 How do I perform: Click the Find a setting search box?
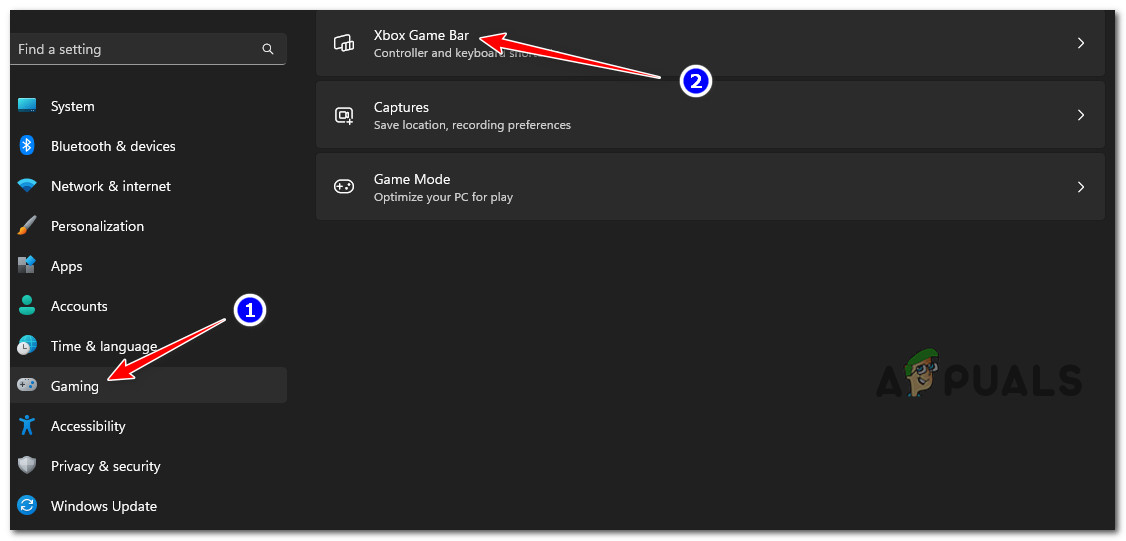coord(135,49)
